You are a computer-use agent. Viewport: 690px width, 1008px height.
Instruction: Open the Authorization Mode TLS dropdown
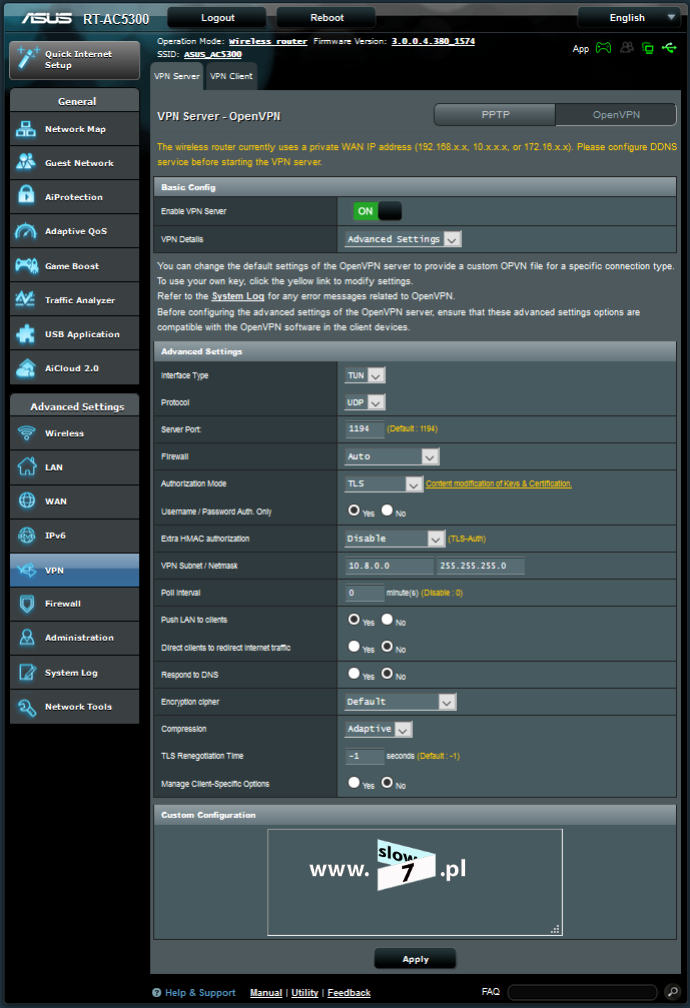click(x=384, y=483)
